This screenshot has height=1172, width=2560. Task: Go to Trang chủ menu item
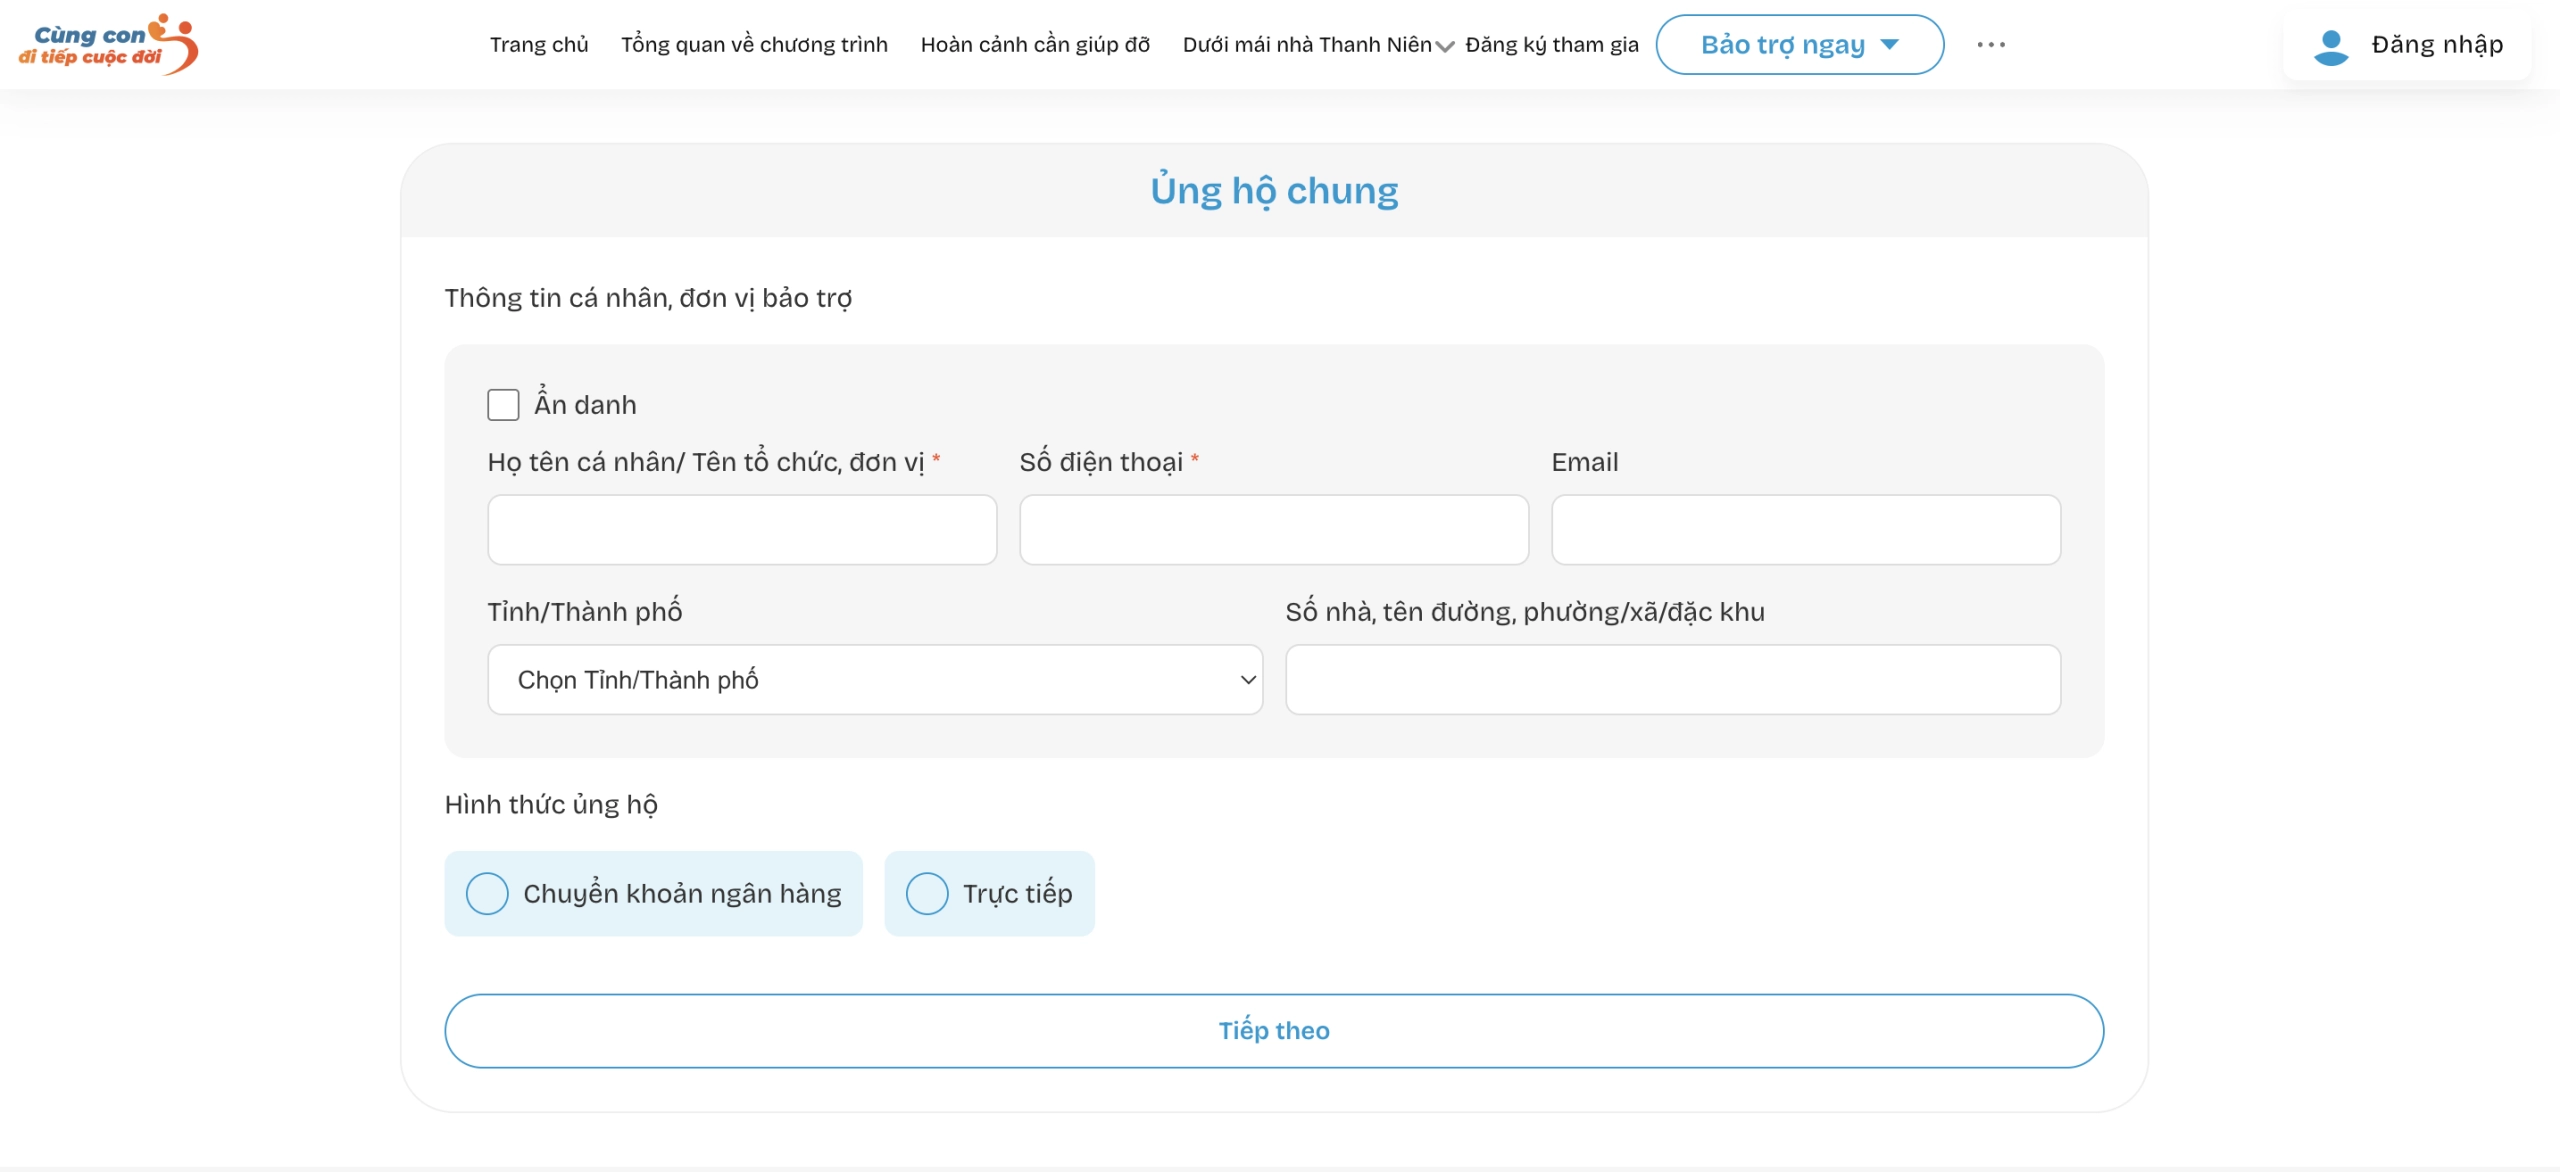[x=539, y=45]
